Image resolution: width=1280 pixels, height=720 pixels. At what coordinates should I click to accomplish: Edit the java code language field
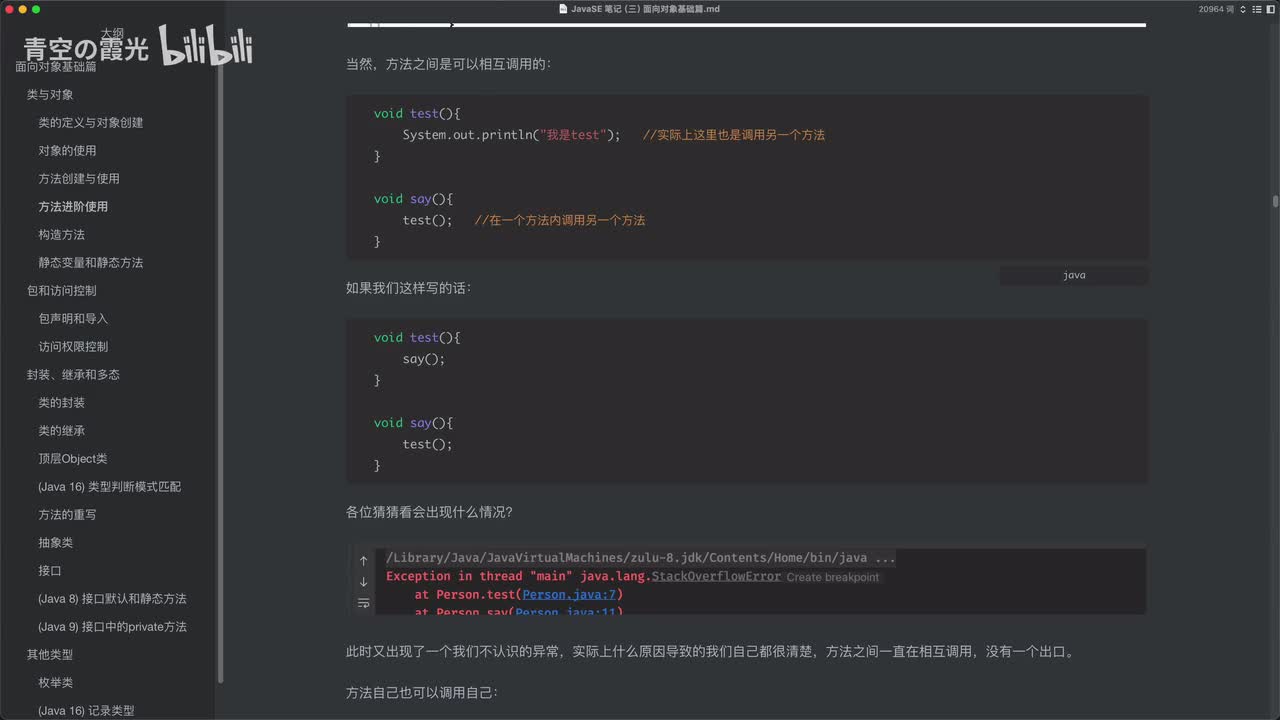(1074, 275)
